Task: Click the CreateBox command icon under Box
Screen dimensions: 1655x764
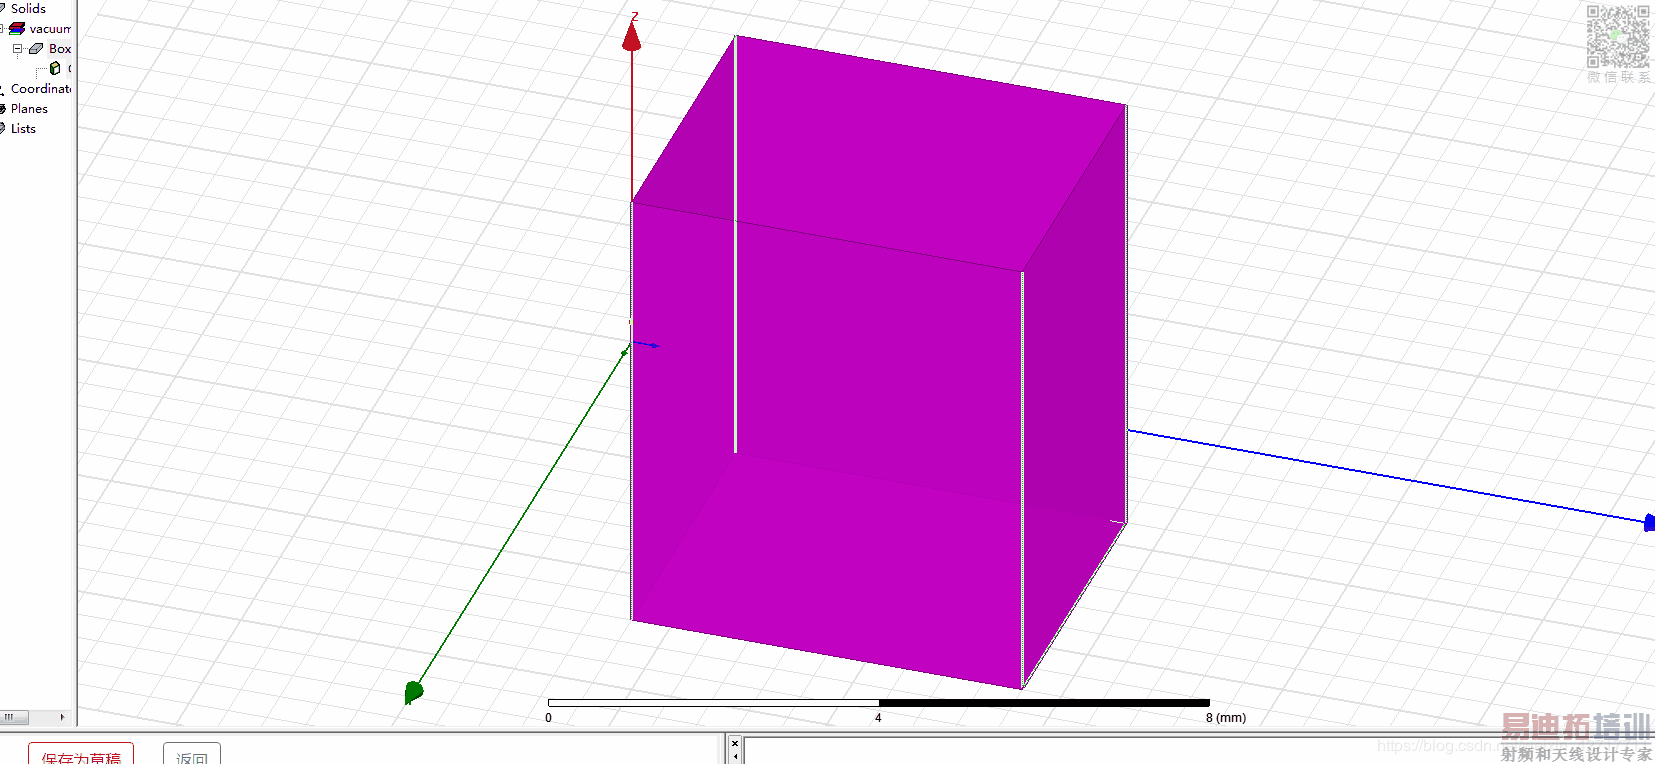Action: [x=55, y=68]
